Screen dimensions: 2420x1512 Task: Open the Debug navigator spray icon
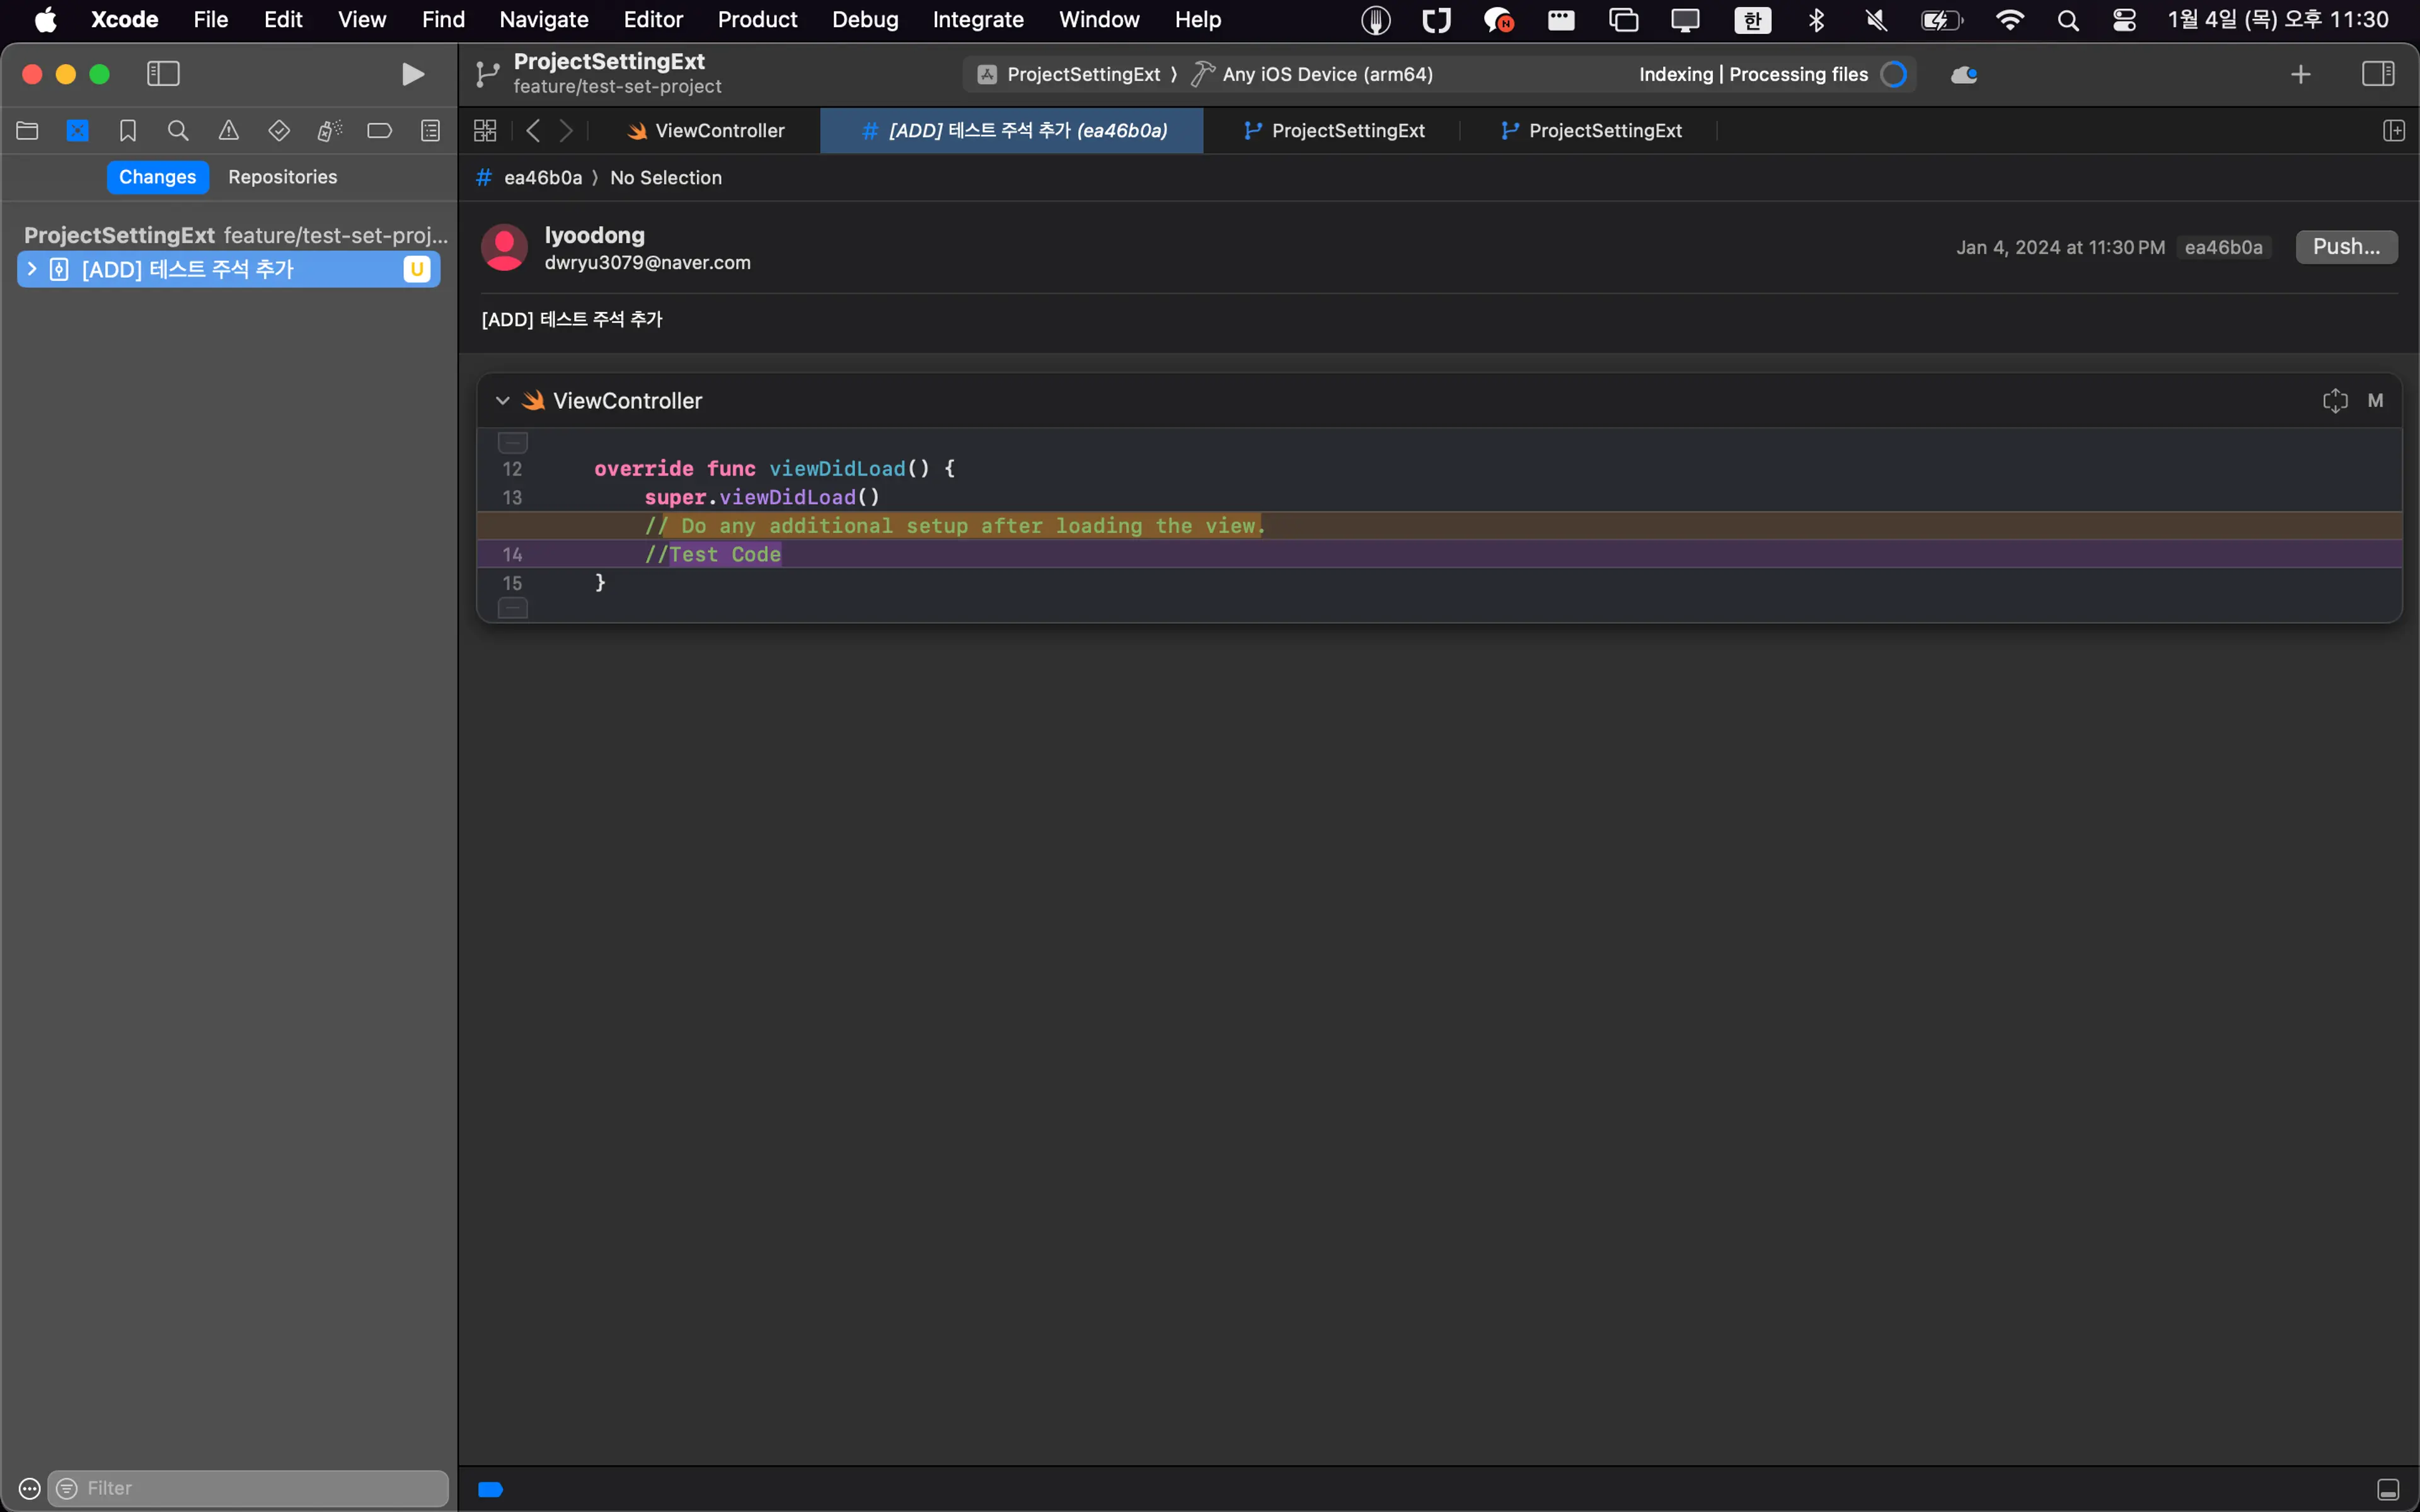click(329, 130)
